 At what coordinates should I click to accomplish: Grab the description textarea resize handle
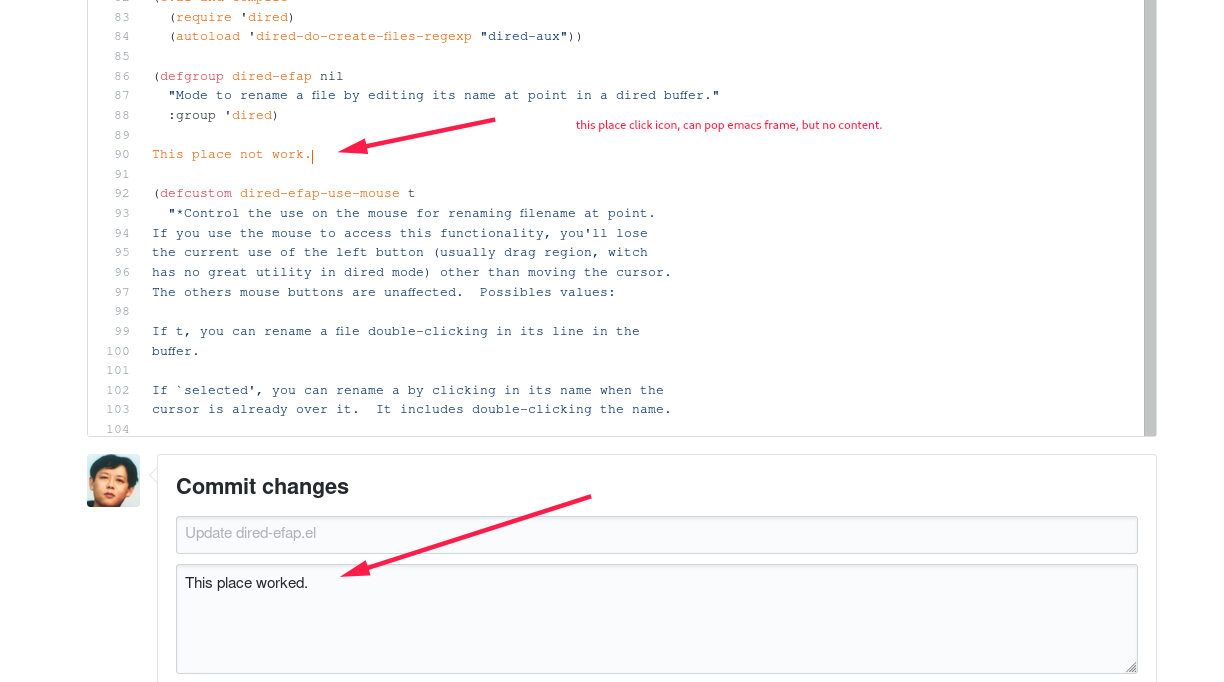1131,667
